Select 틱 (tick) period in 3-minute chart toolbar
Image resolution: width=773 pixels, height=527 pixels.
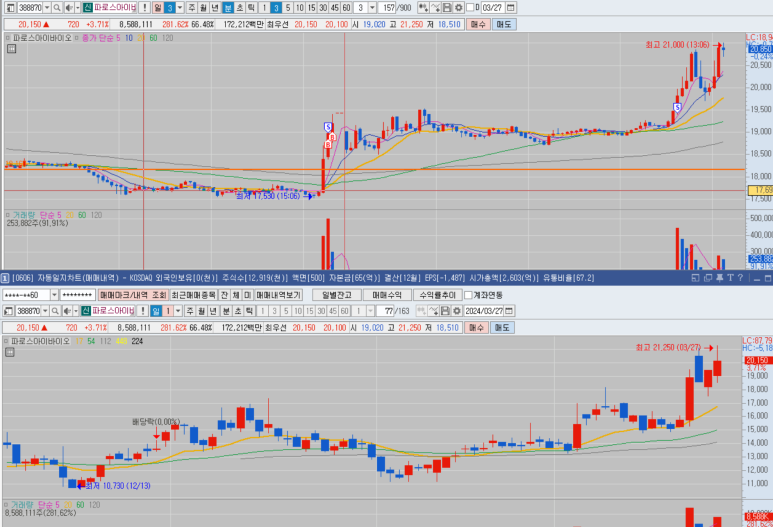coord(251,8)
